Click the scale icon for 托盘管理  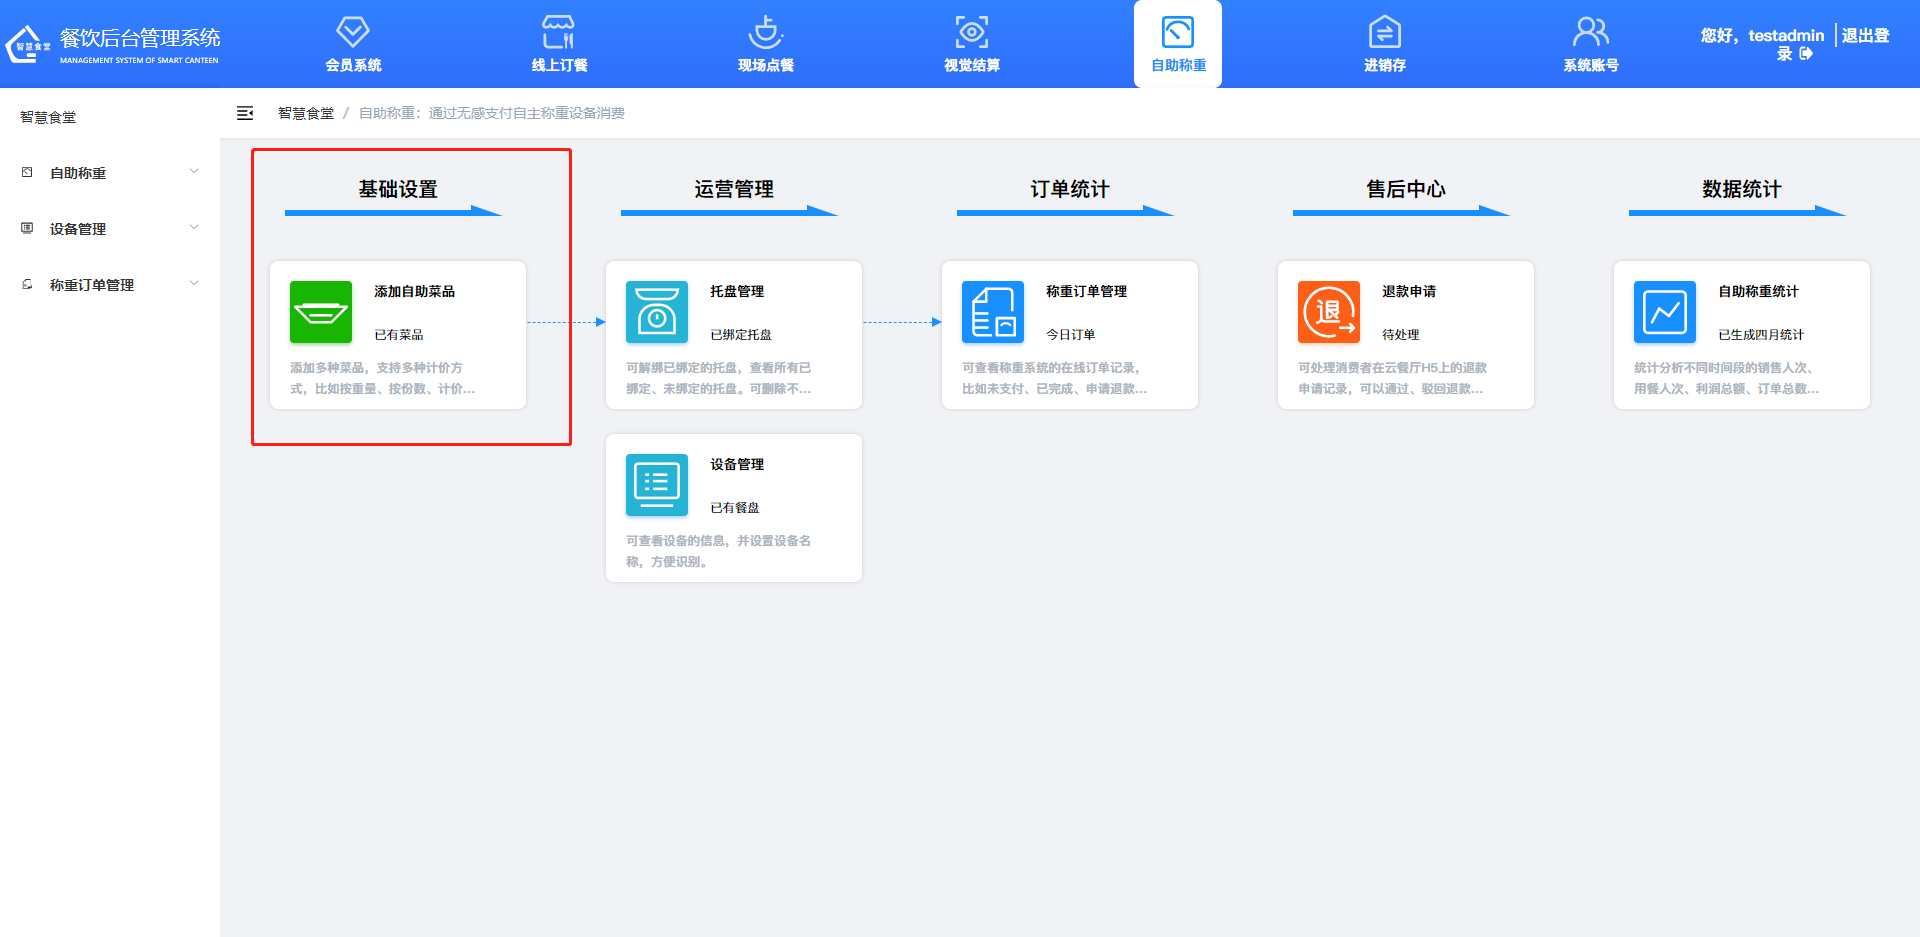[x=656, y=312]
